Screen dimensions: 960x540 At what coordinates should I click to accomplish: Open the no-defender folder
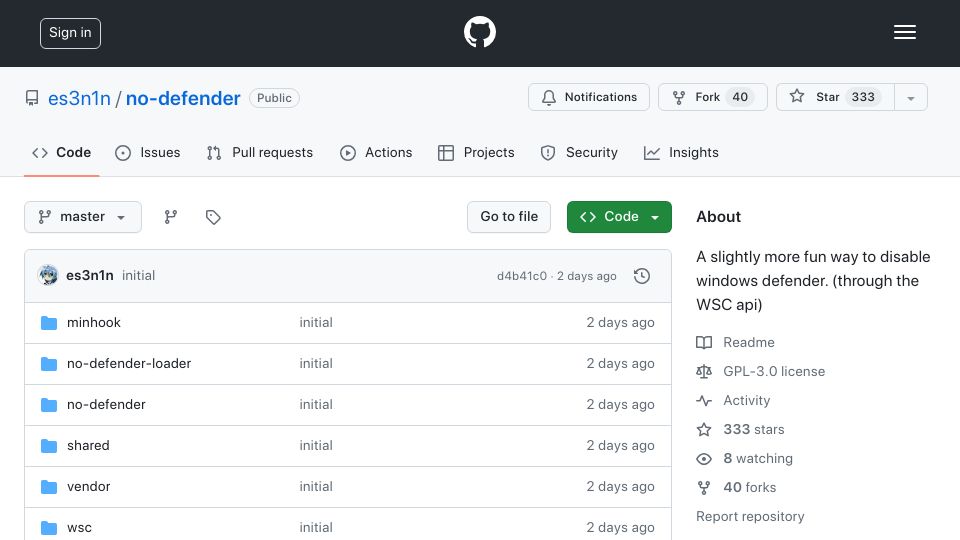point(106,405)
